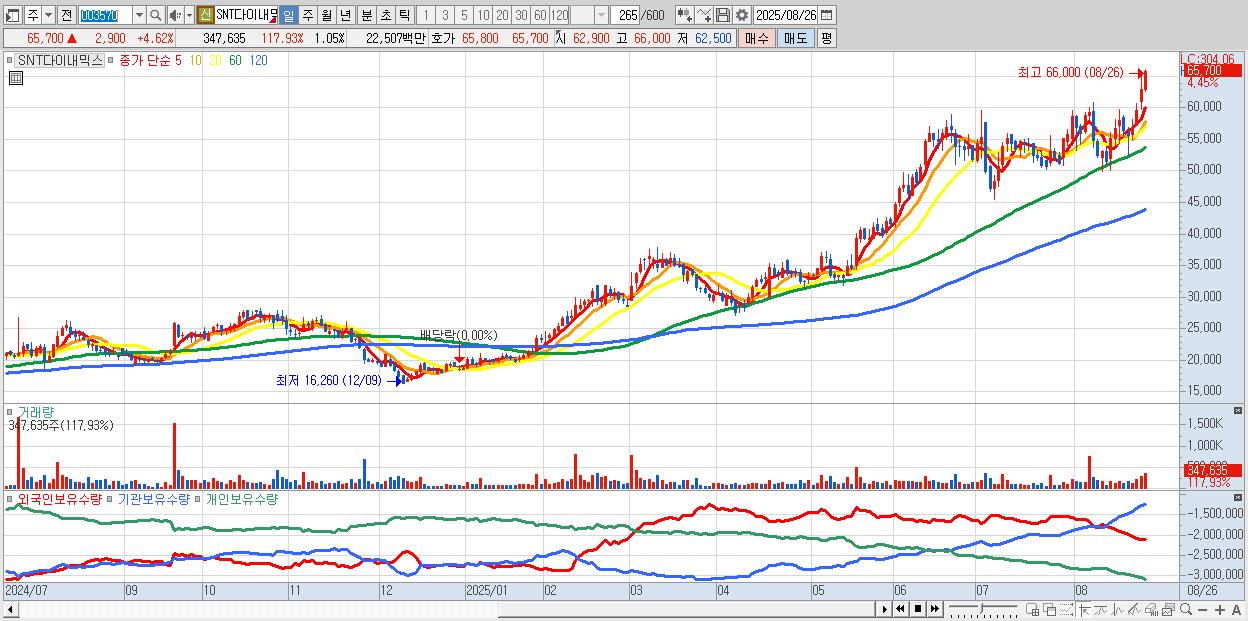Click the SNT다이내믹스 chart legend label
The width and height of the screenshot is (1248, 621).
pyautogui.click(x=60, y=60)
